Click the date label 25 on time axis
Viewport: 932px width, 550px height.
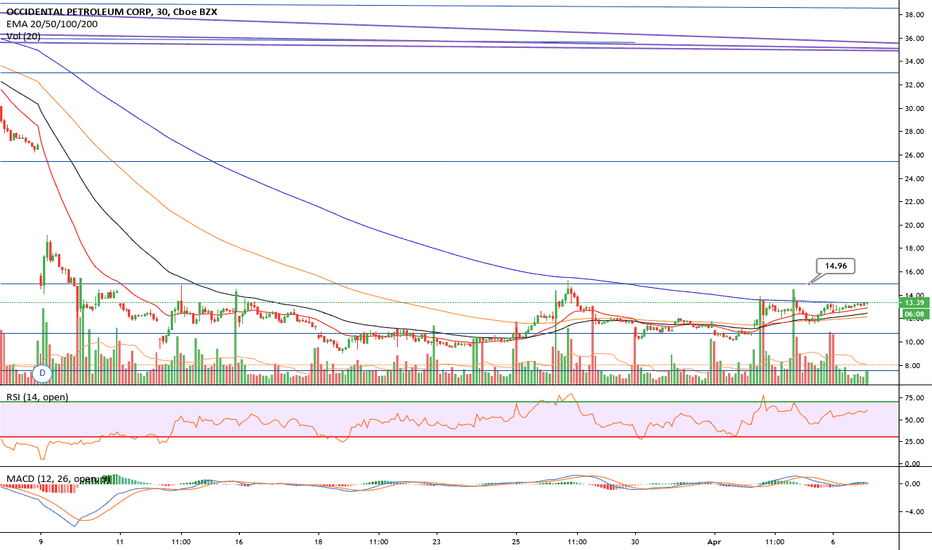point(516,542)
